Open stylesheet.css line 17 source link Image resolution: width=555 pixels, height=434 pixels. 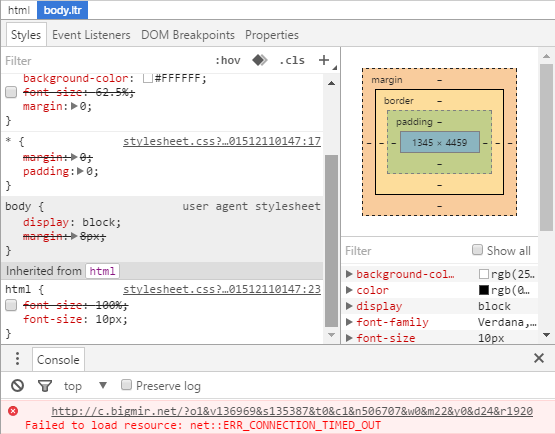tap(222, 141)
